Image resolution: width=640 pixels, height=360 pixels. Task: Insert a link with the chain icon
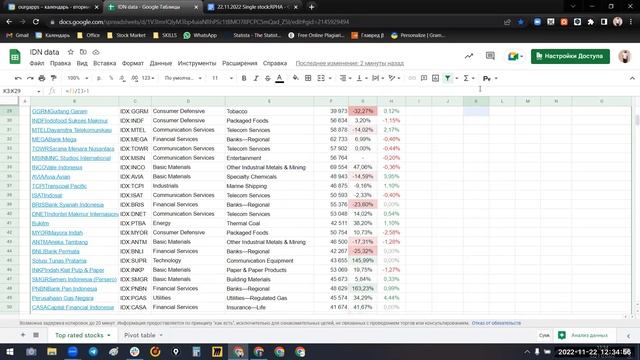pyautogui.click(x=412, y=78)
